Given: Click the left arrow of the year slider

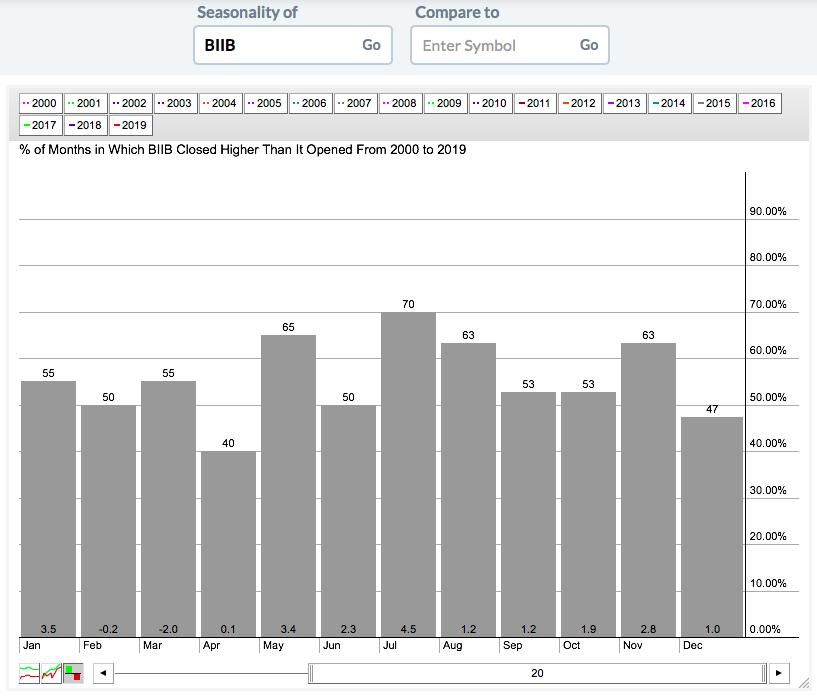Looking at the screenshot, I should click(x=103, y=673).
